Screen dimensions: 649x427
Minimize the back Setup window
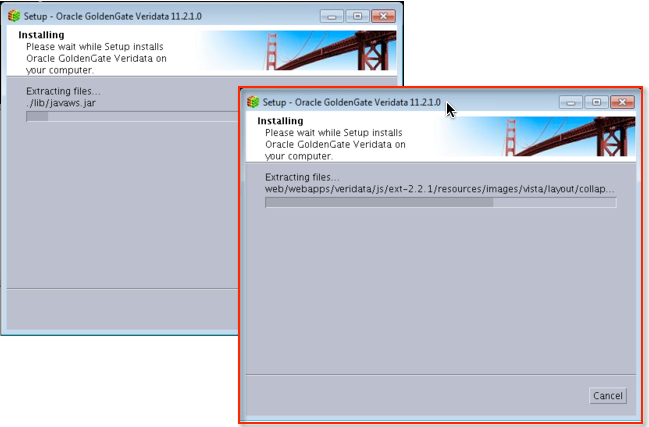332,16
